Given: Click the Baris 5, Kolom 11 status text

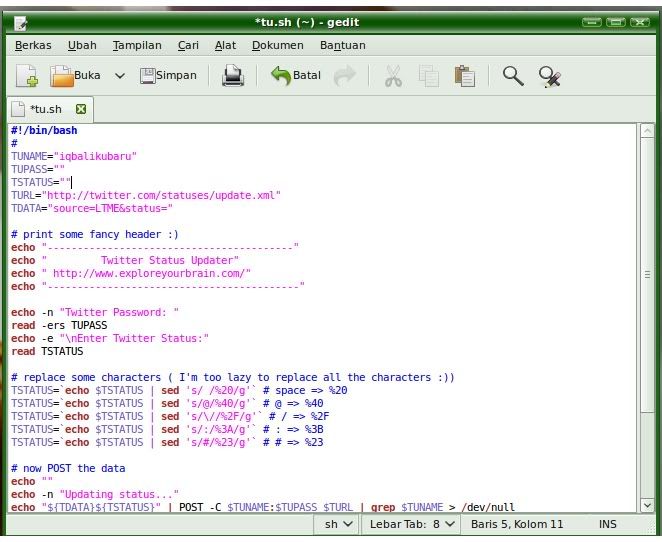Looking at the screenshot, I should coord(517,524).
